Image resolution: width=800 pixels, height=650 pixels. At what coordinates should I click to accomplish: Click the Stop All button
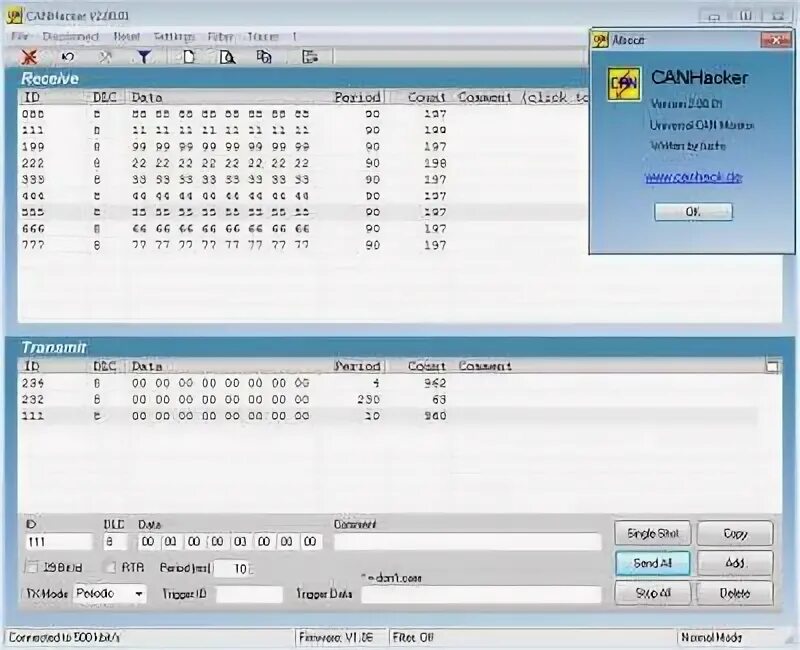click(653, 593)
